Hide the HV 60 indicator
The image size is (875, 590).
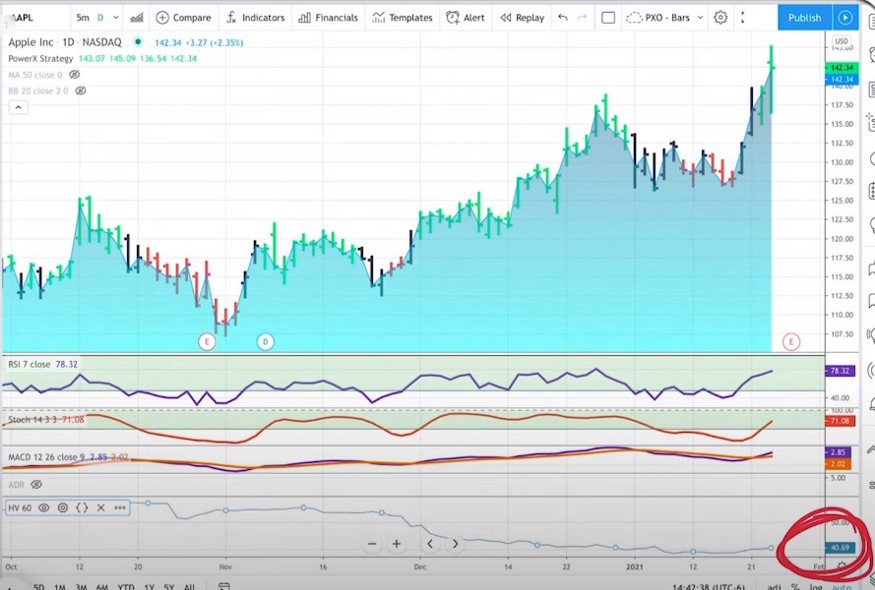coord(44,508)
